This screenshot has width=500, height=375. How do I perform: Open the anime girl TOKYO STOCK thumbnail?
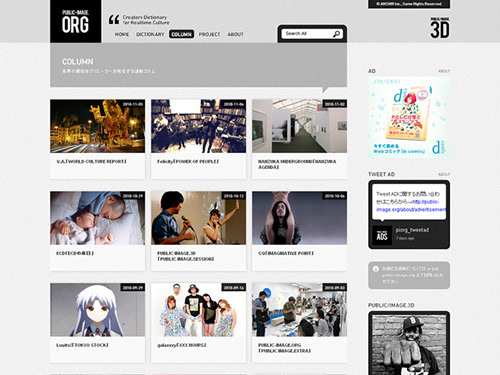coord(98,310)
